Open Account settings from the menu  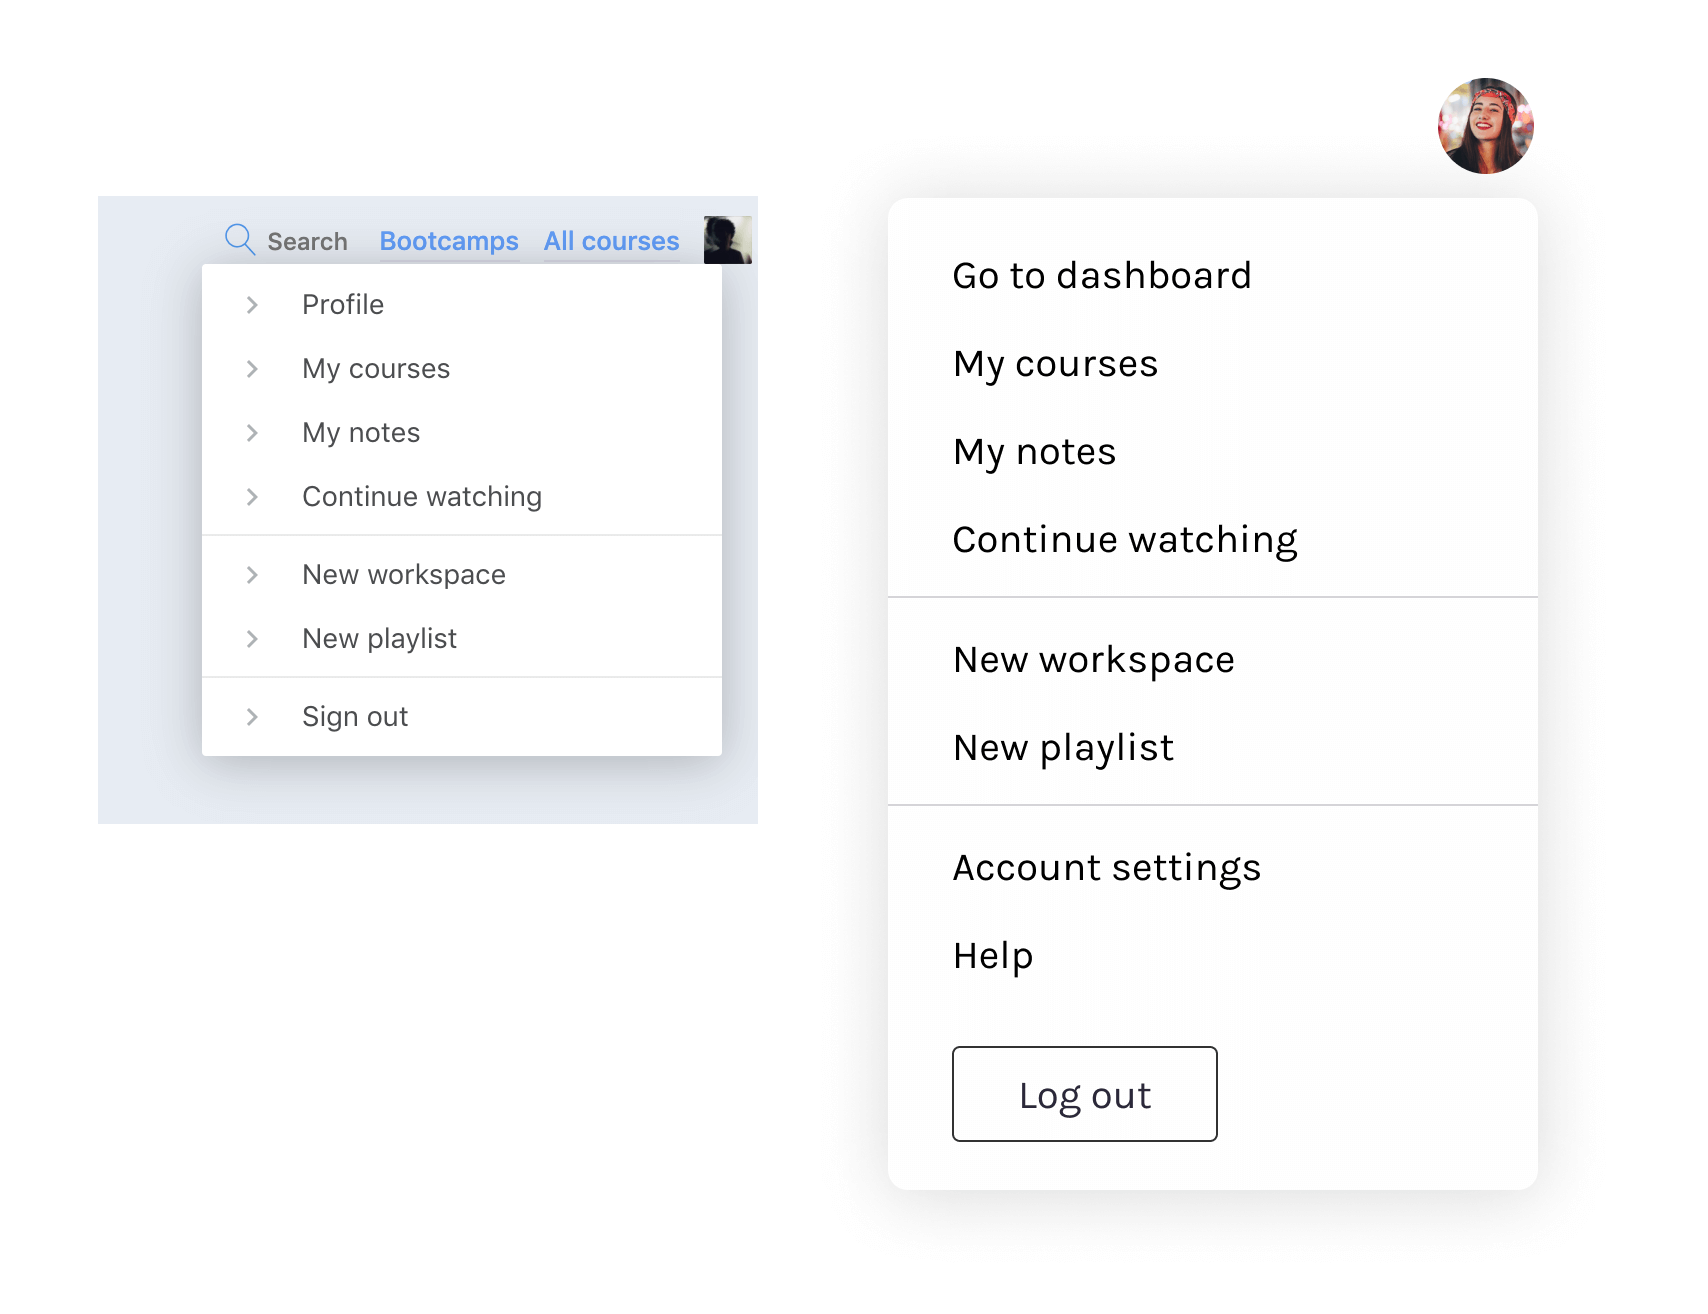point(1106,868)
